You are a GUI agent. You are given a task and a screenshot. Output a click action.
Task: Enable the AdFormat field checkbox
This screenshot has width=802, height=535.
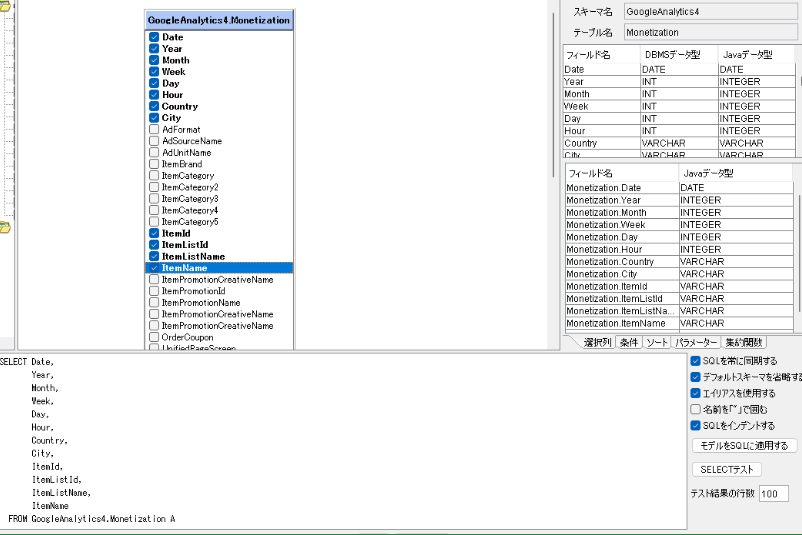click(154, 129)
